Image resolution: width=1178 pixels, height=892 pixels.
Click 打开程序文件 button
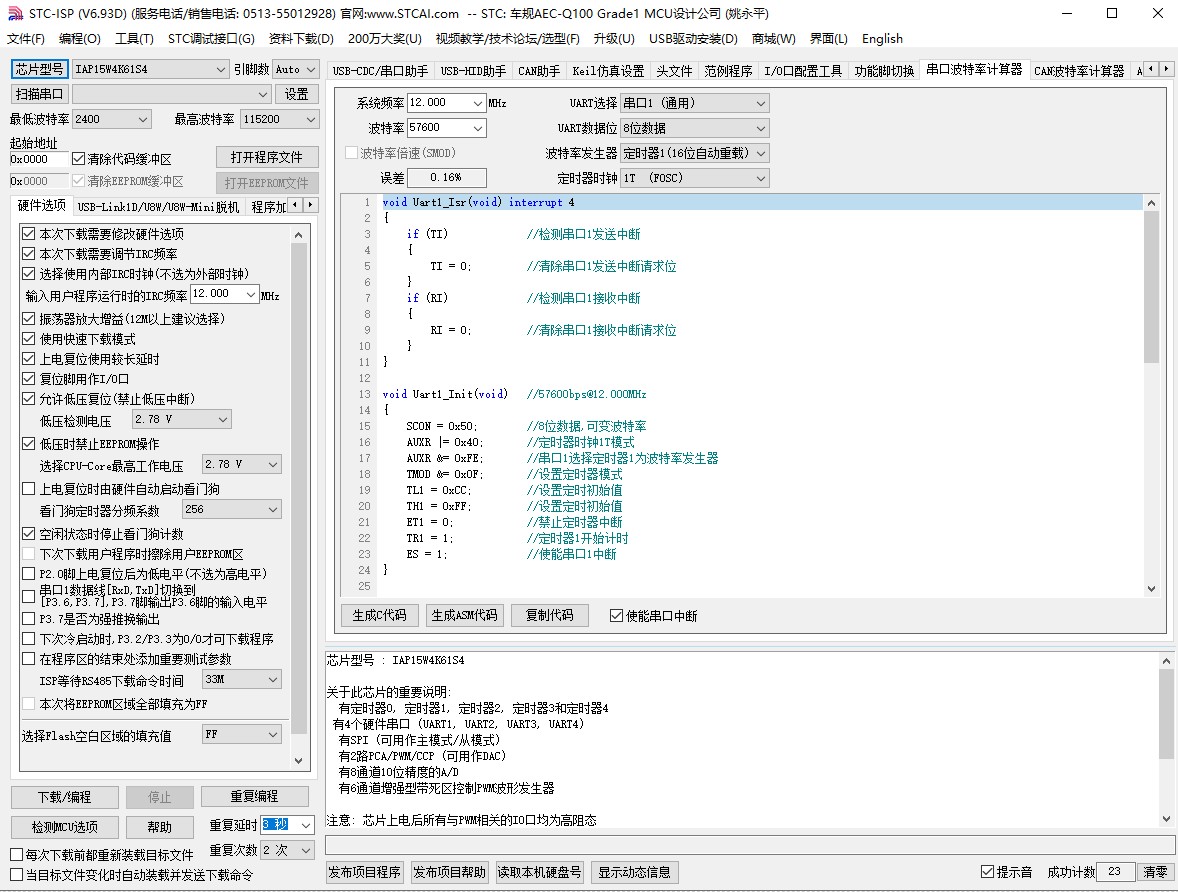(267, 157)
